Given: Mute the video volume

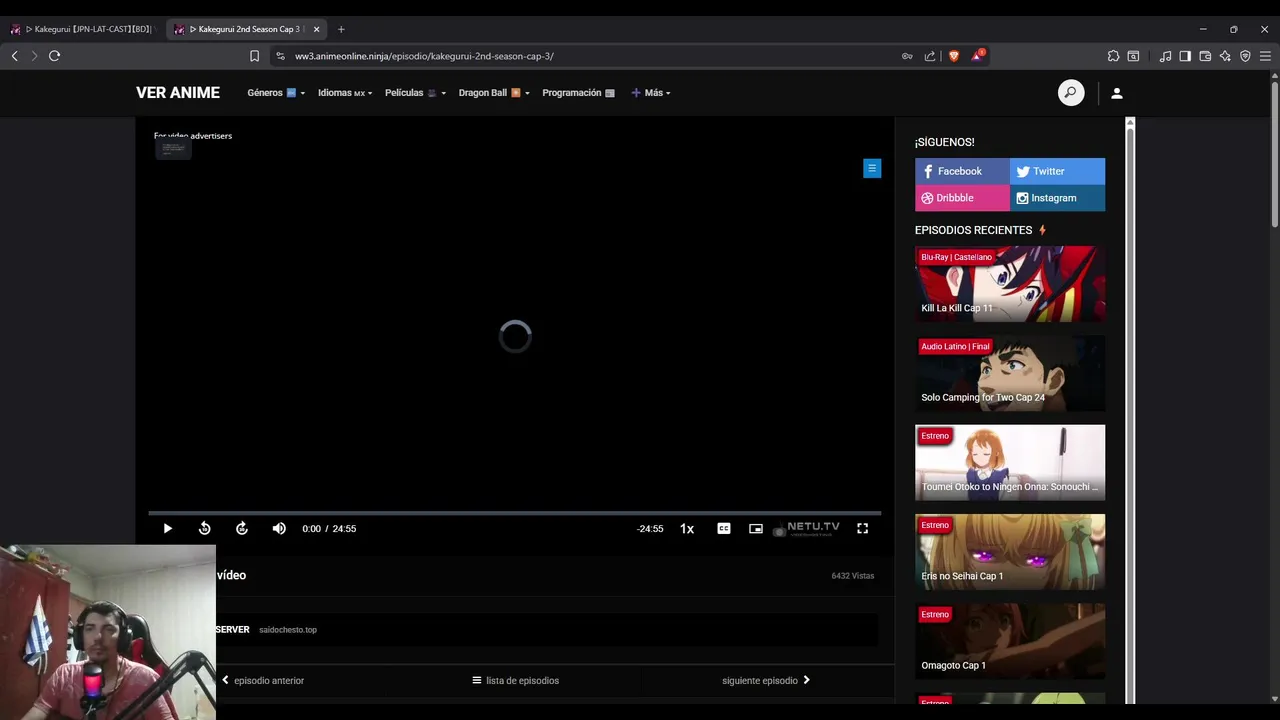Looking at the screenshot, I should (x=279, y=528).
